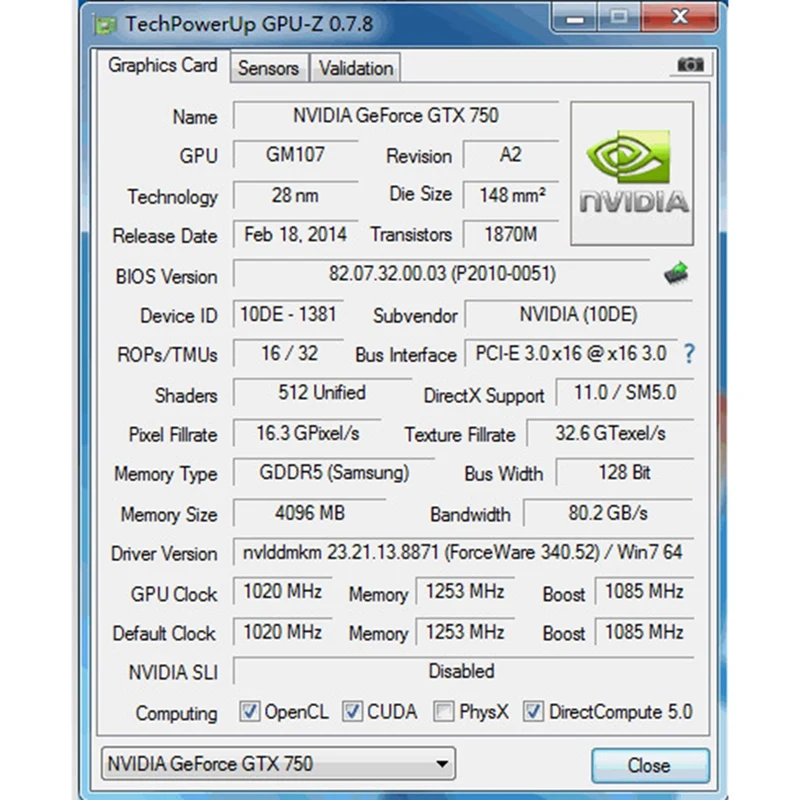Toggle the DirectCompute 5.0 checkbox
800x800 pixels.
click(x=533, y=711)
